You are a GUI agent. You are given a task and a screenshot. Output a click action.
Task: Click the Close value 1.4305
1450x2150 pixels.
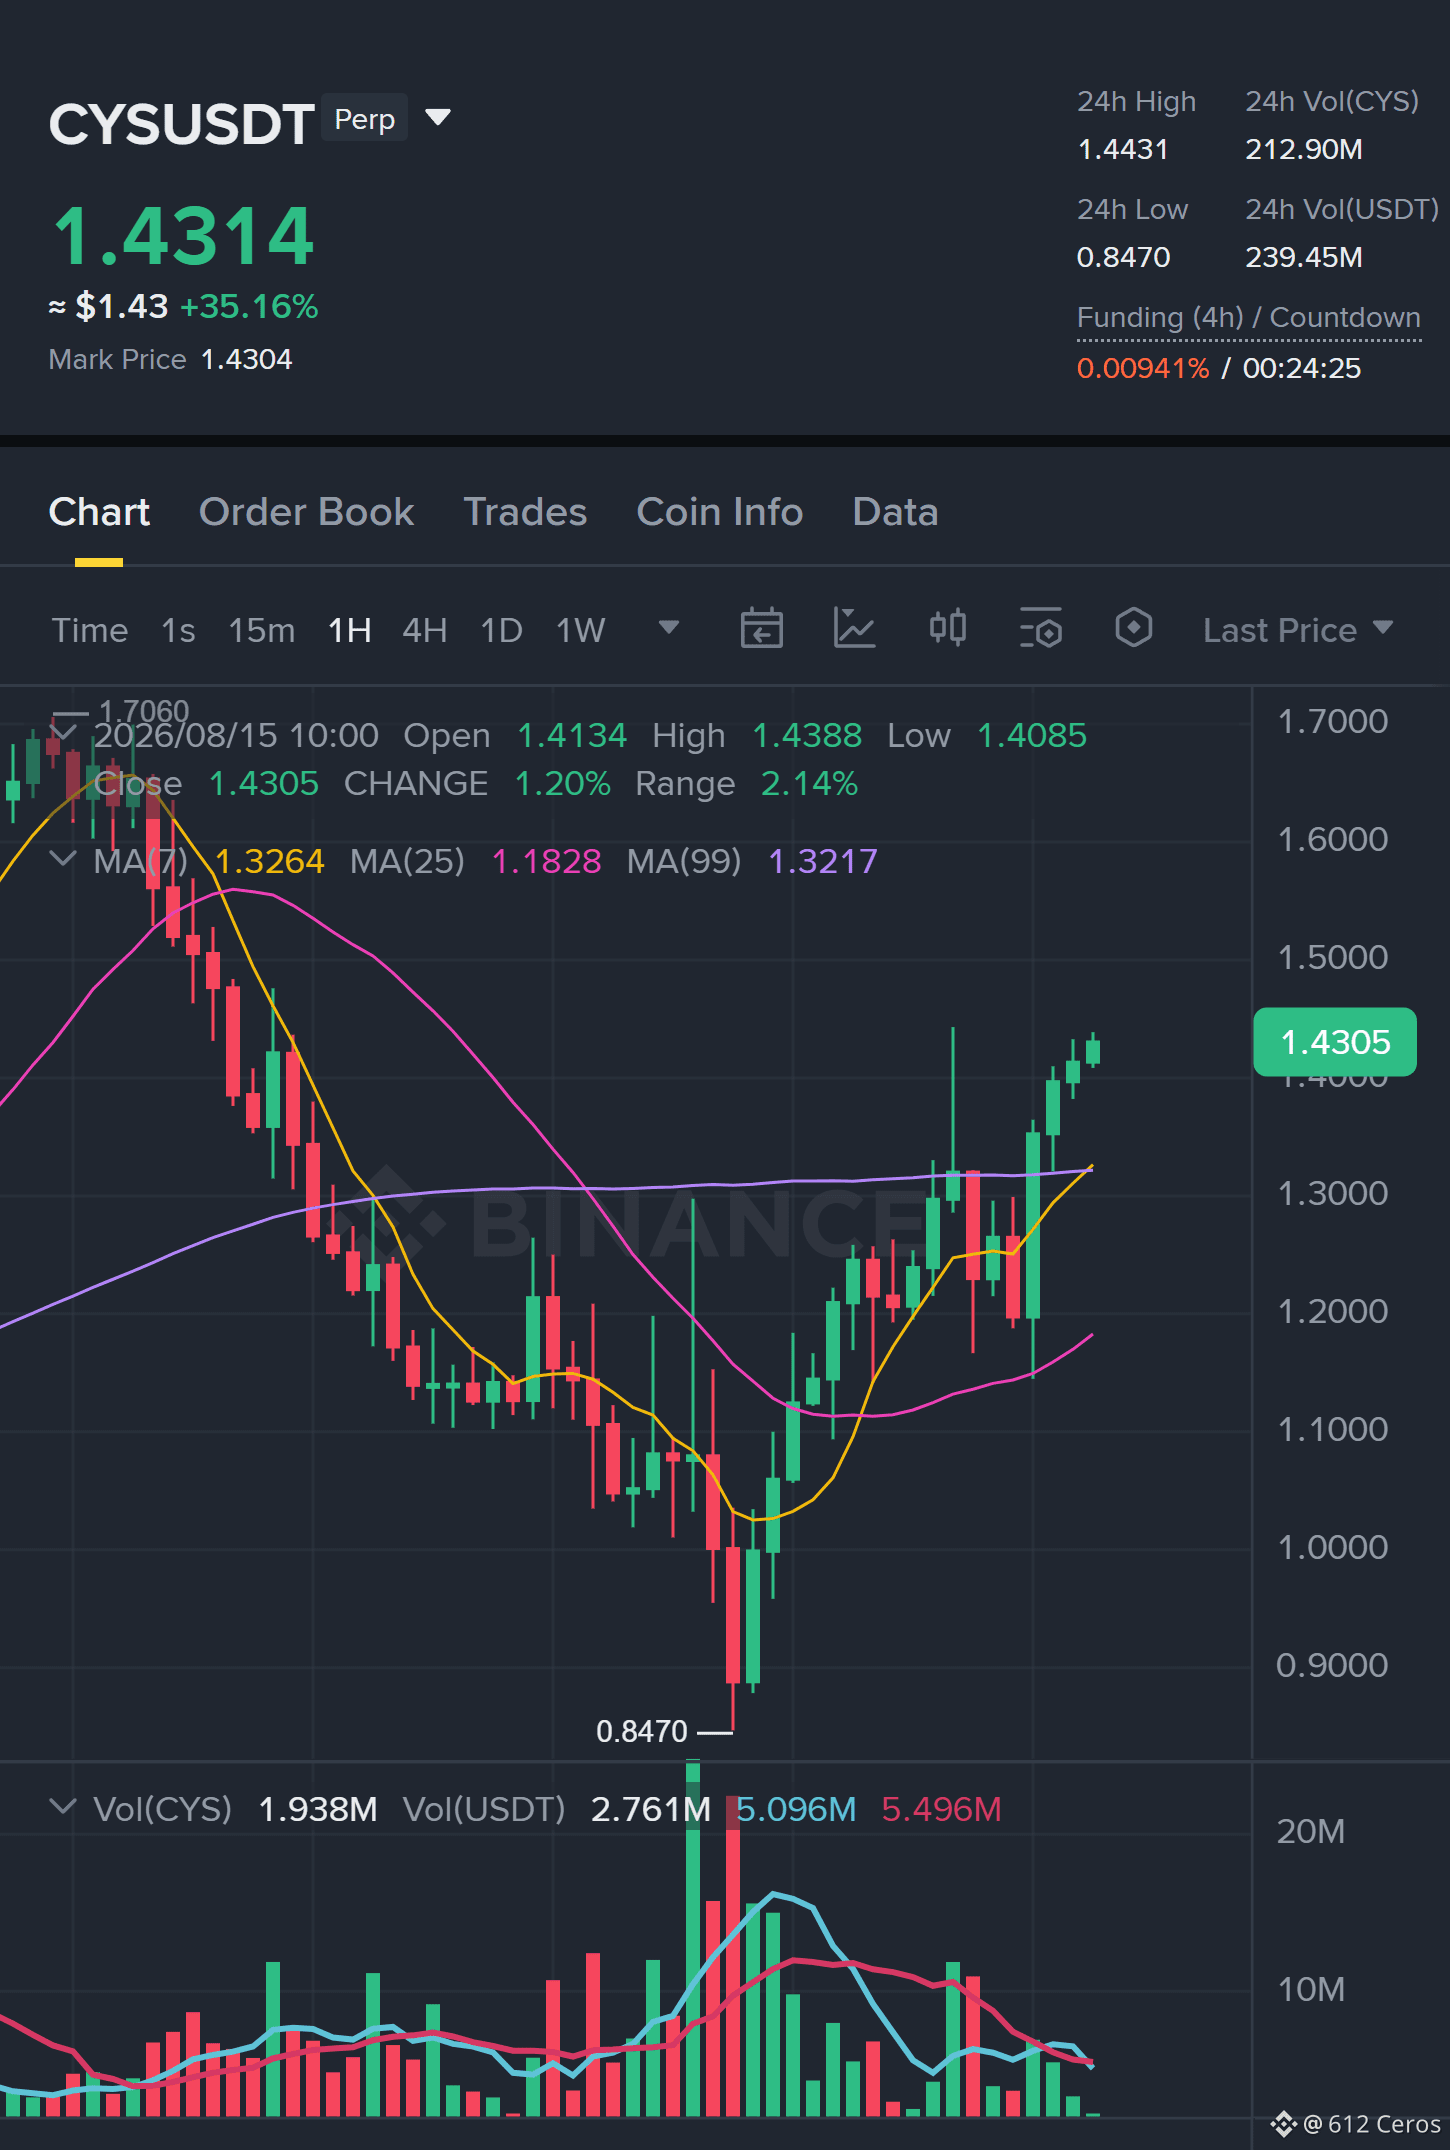click(x=264, y=783)
